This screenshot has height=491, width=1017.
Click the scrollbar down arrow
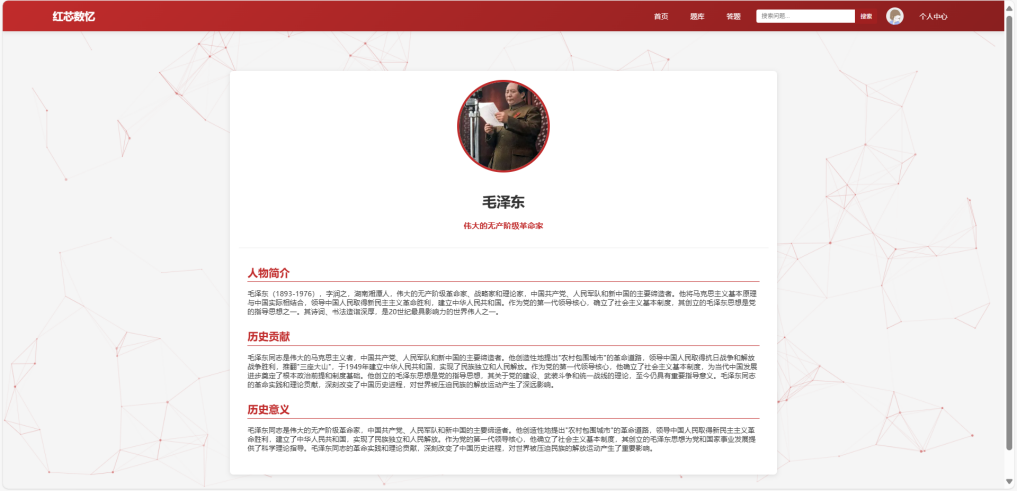tap(1010, 485)
